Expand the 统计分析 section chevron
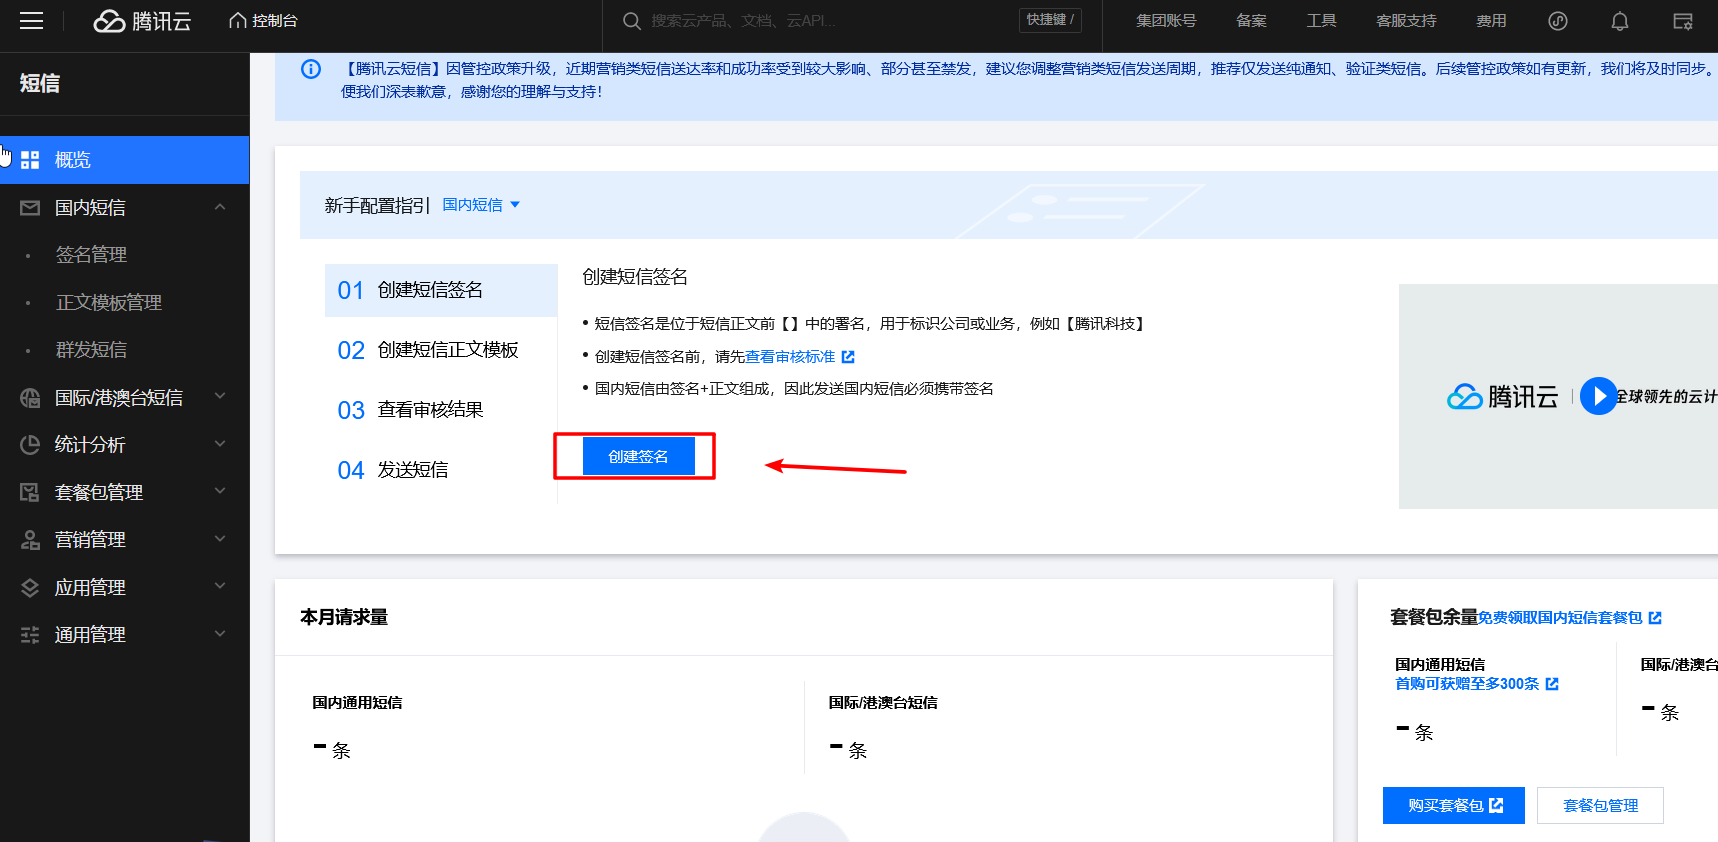The width and height of the screenshot is (1718, 842). coord(220,443)
